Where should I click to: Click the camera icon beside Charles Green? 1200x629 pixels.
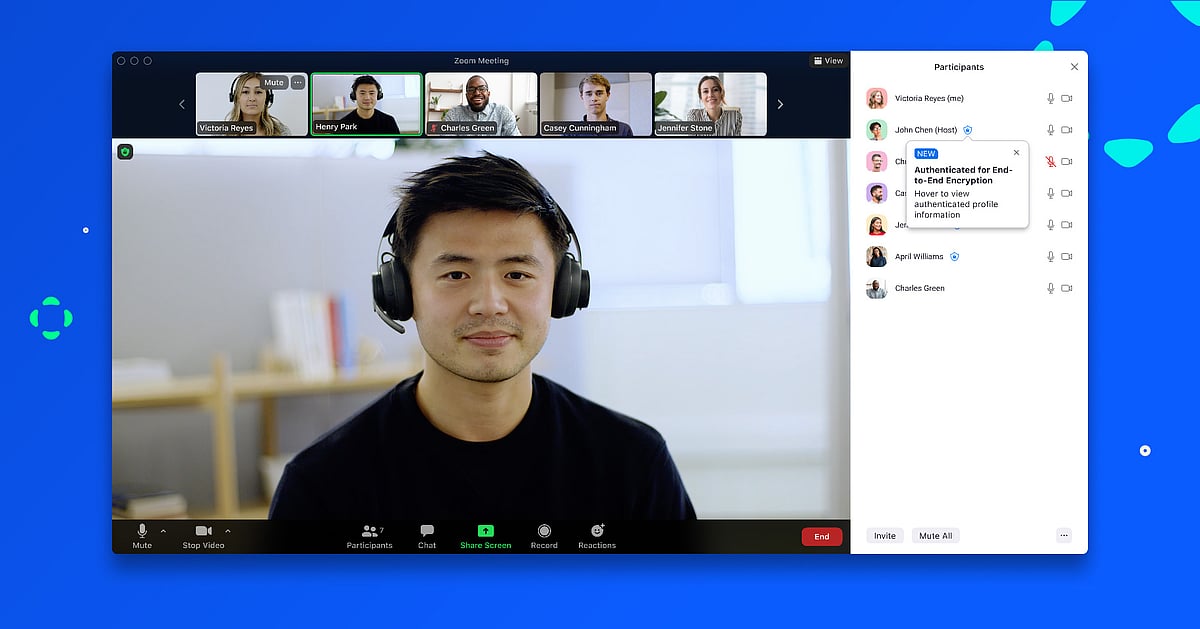click(1065, 287)
